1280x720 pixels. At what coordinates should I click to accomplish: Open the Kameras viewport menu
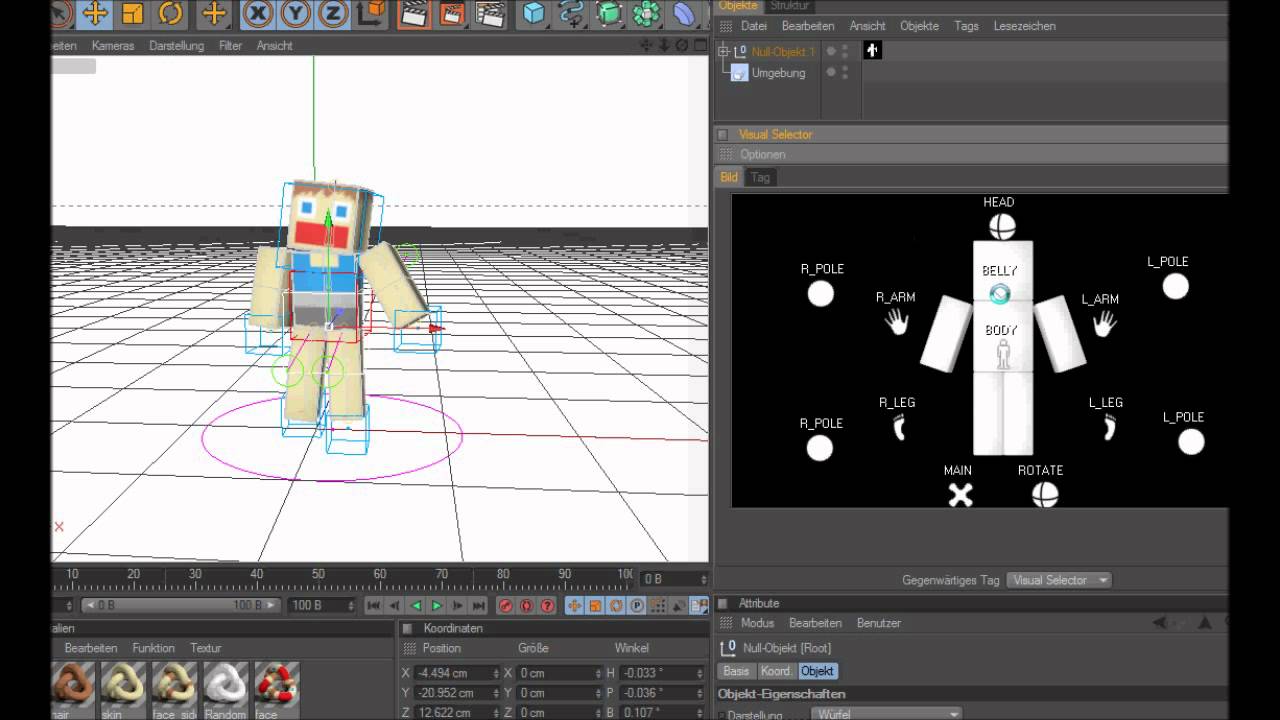113,46
